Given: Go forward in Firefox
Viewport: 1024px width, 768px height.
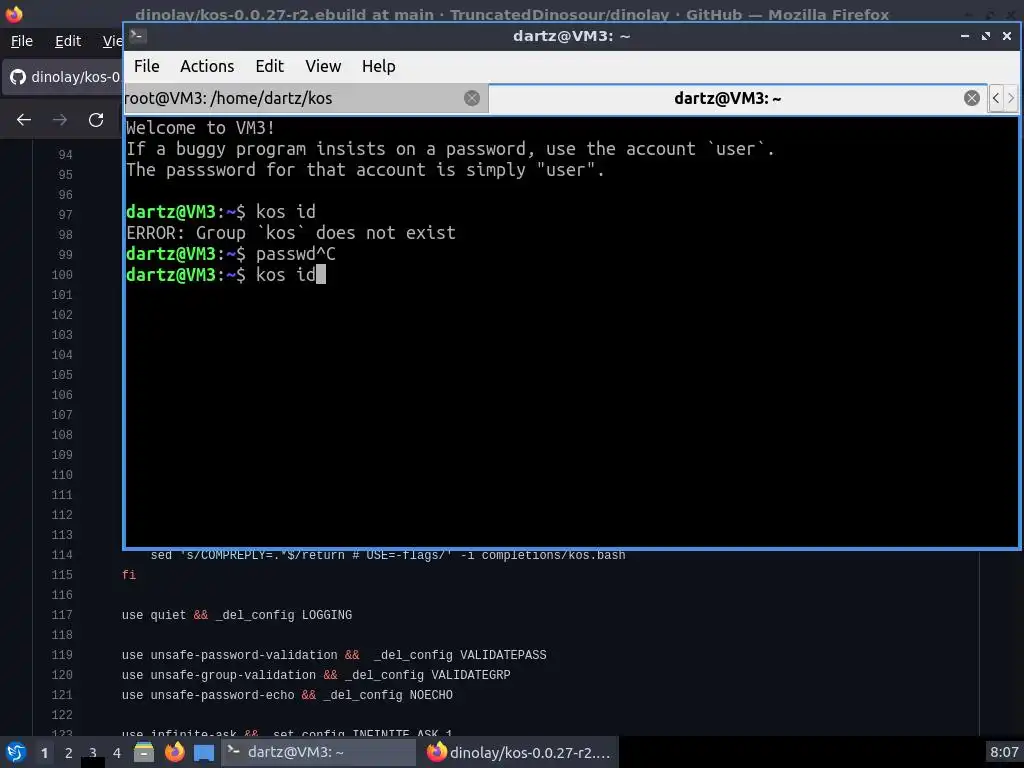Looking at the screenshot, I should click(x=60, y=120).
